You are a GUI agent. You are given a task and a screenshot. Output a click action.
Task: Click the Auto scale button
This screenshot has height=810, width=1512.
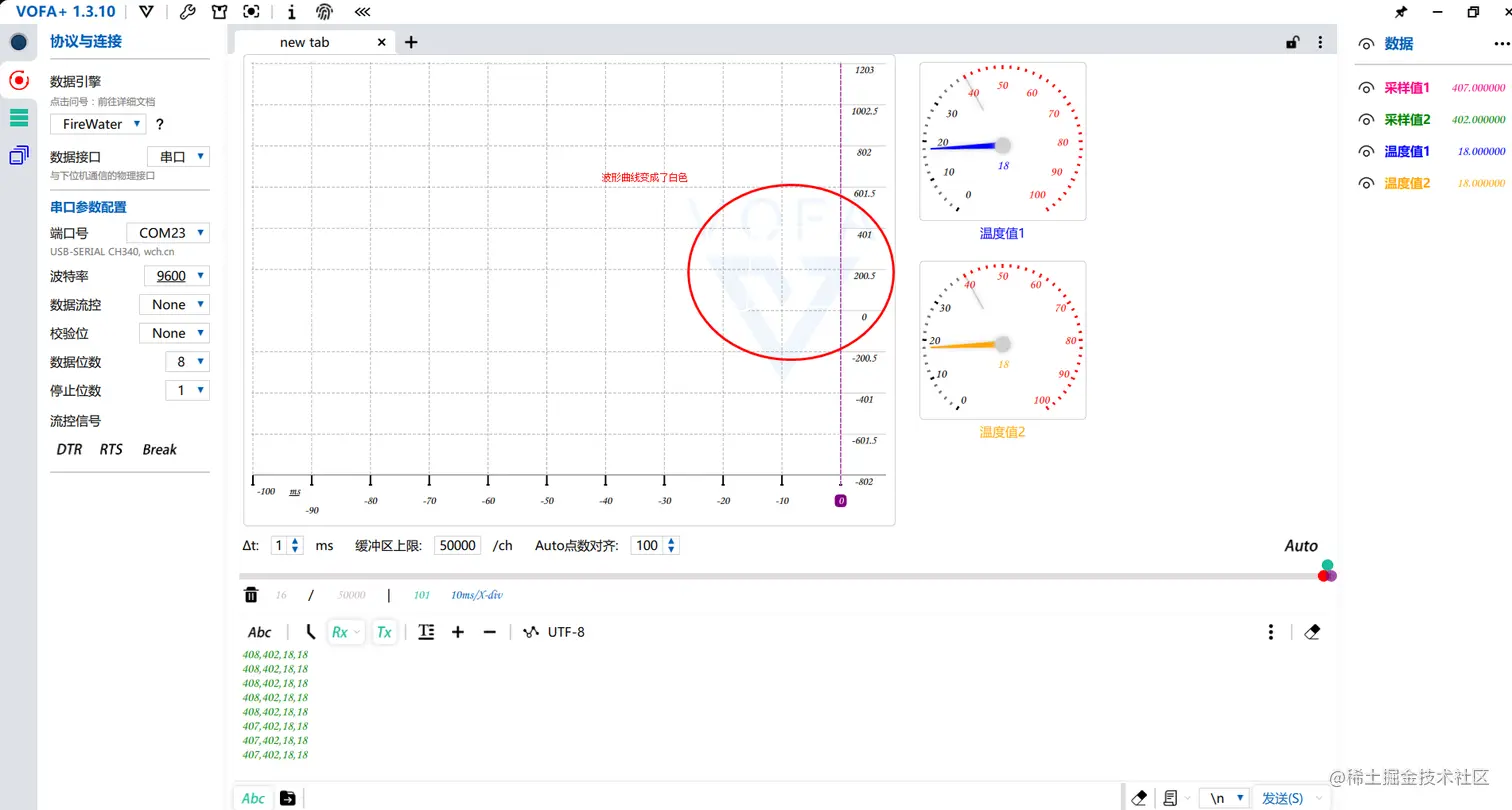(1301, 546)
